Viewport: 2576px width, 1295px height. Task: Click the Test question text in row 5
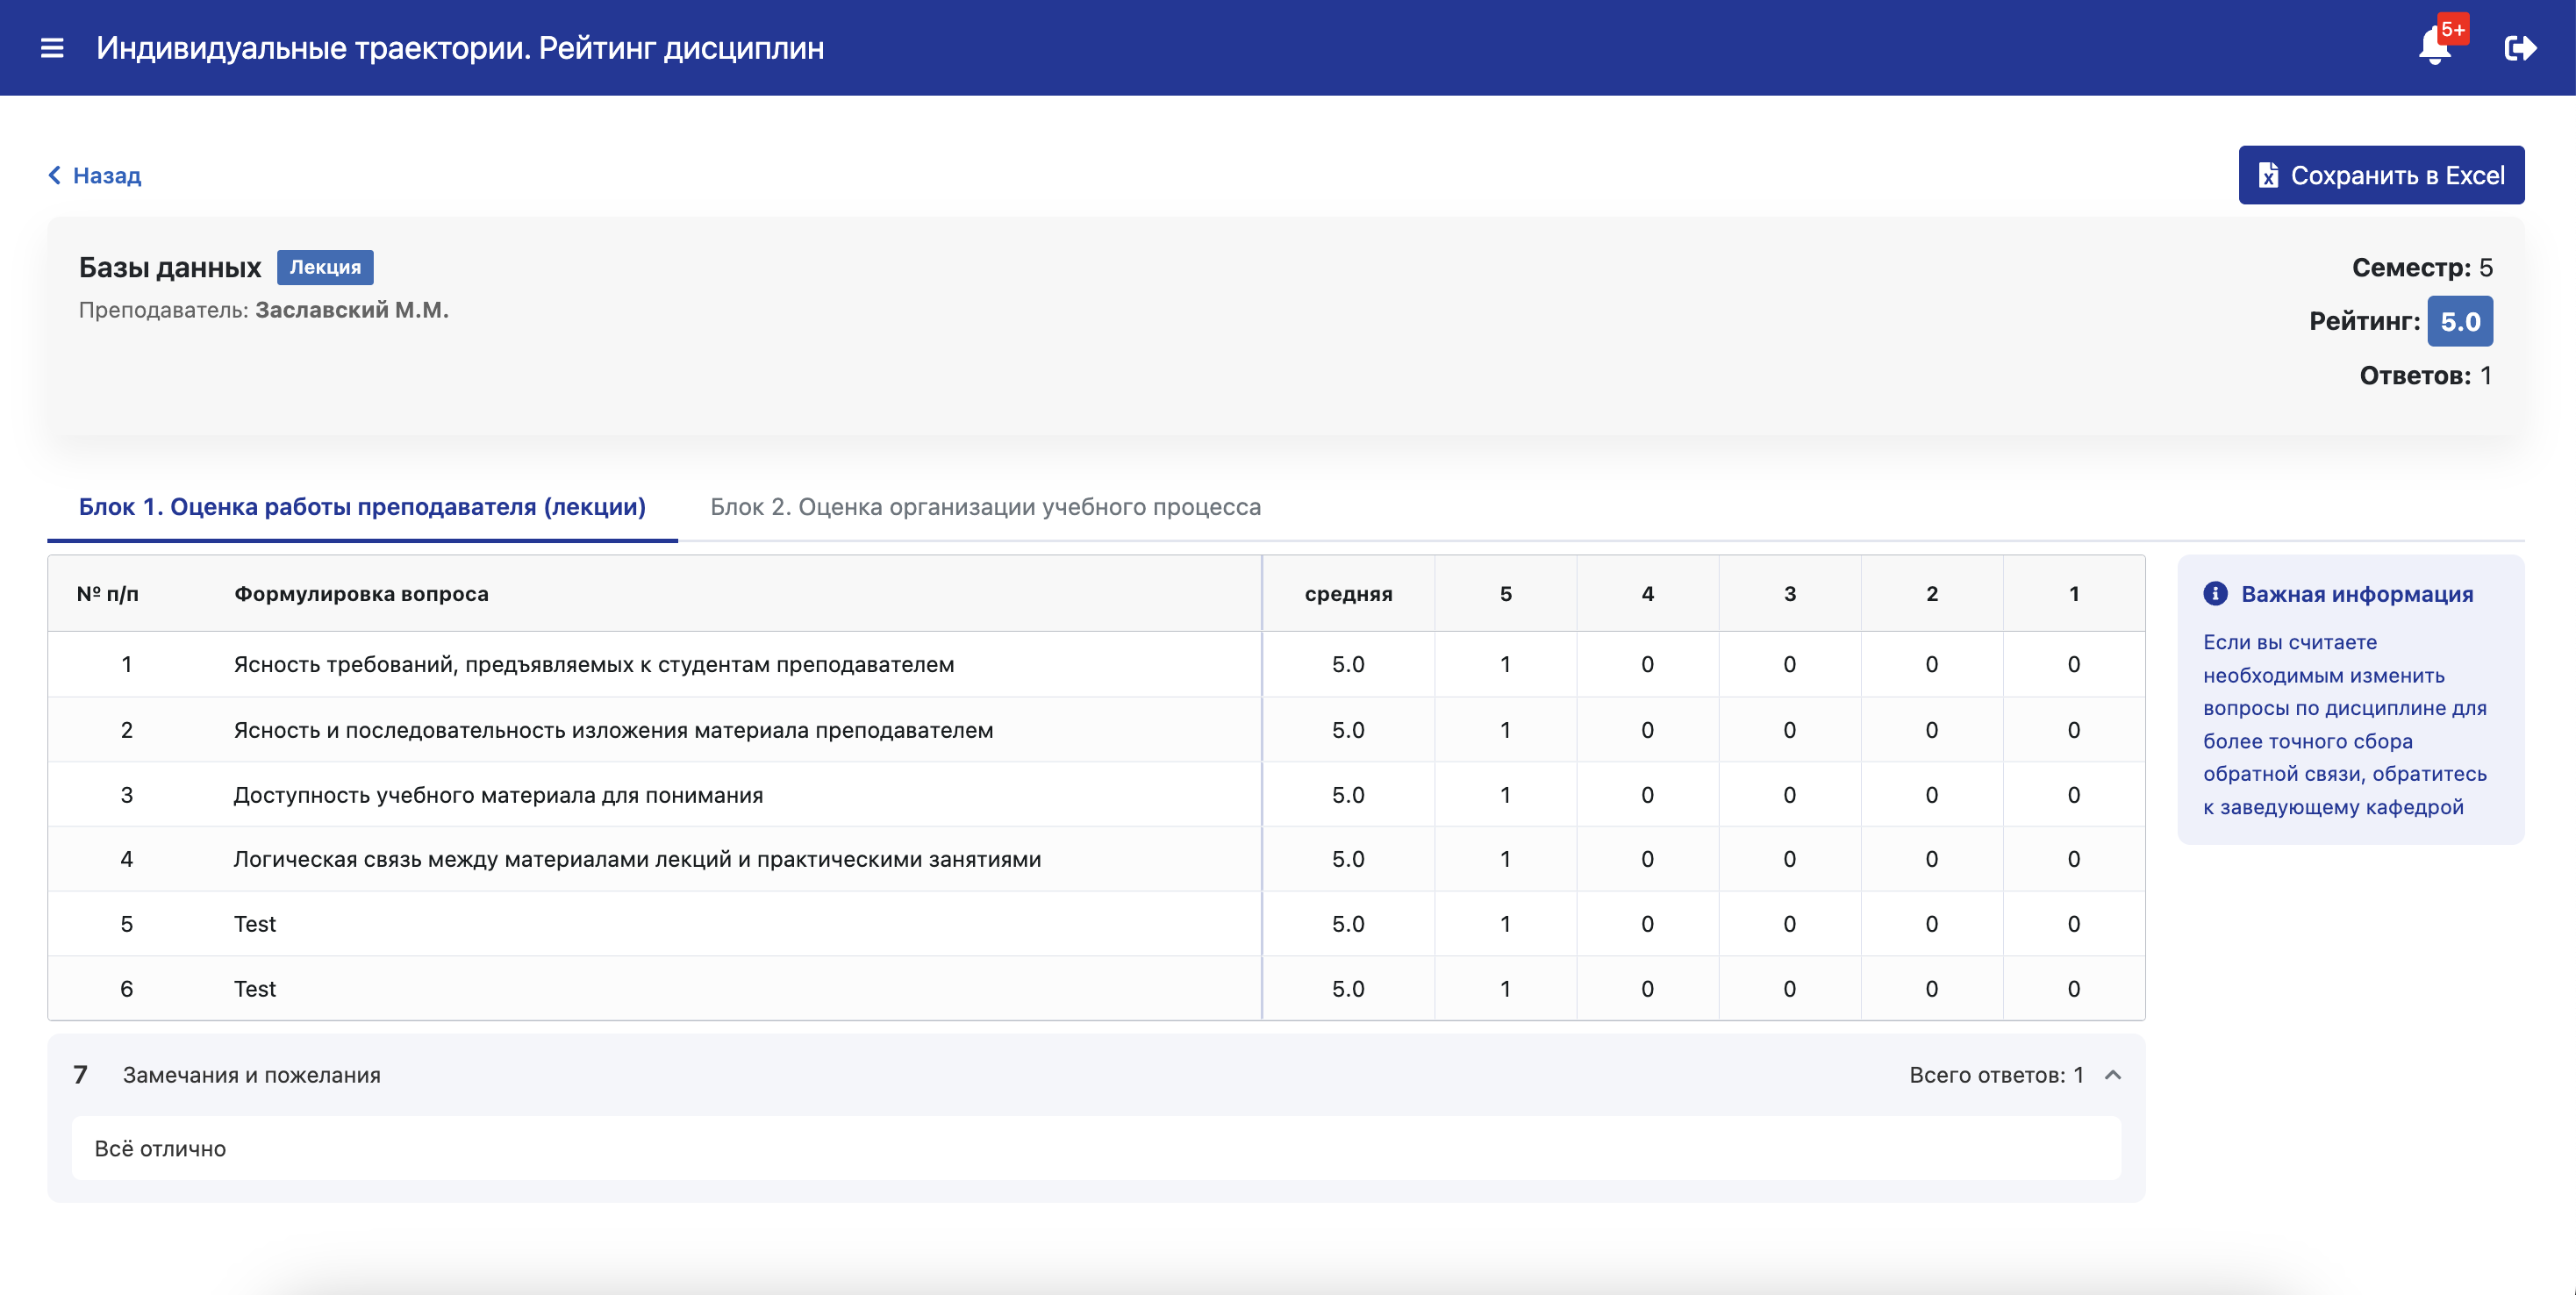click(x=255, y=924)
